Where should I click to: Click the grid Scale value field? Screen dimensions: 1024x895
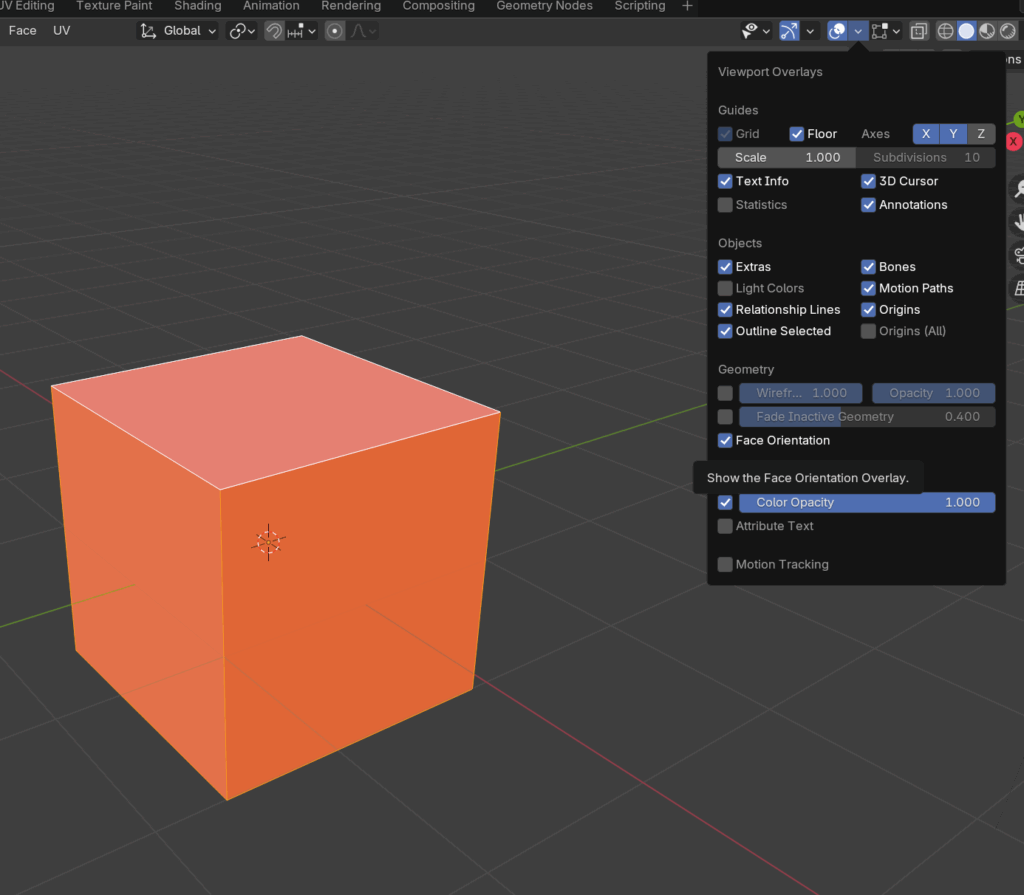tap(786, 157)
